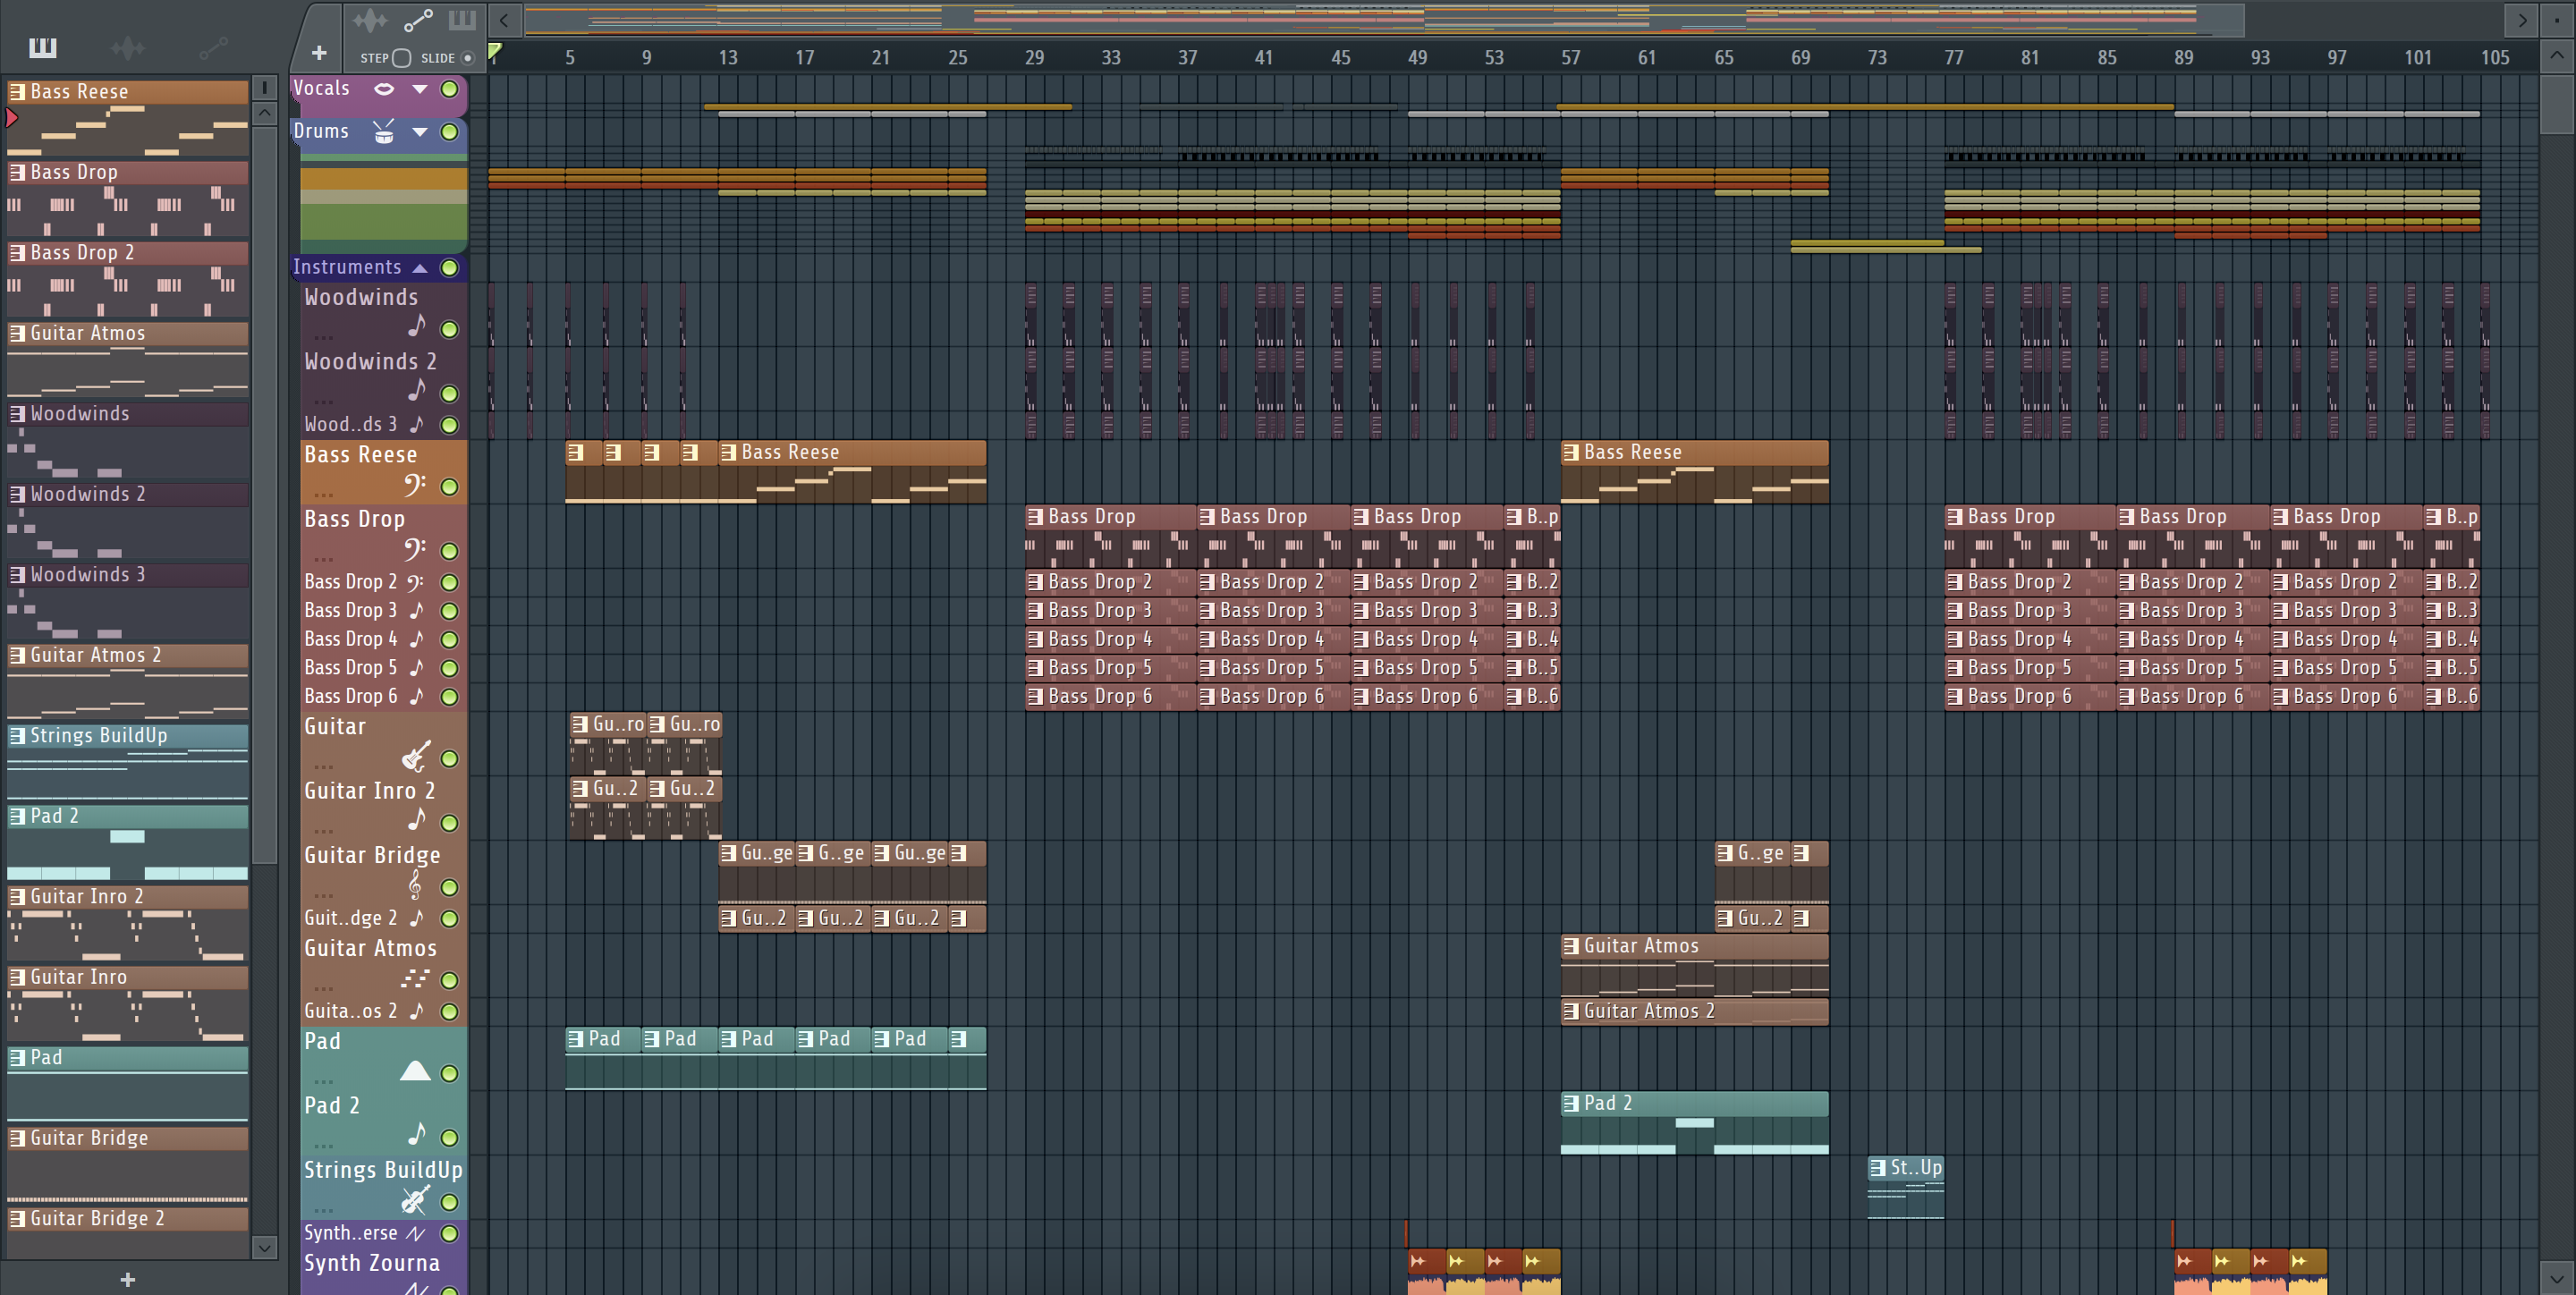Mute the Instruments group with green LED
Image resolution: width=2576 pixels, height=1295 pixels.
(x=450, y=268)
